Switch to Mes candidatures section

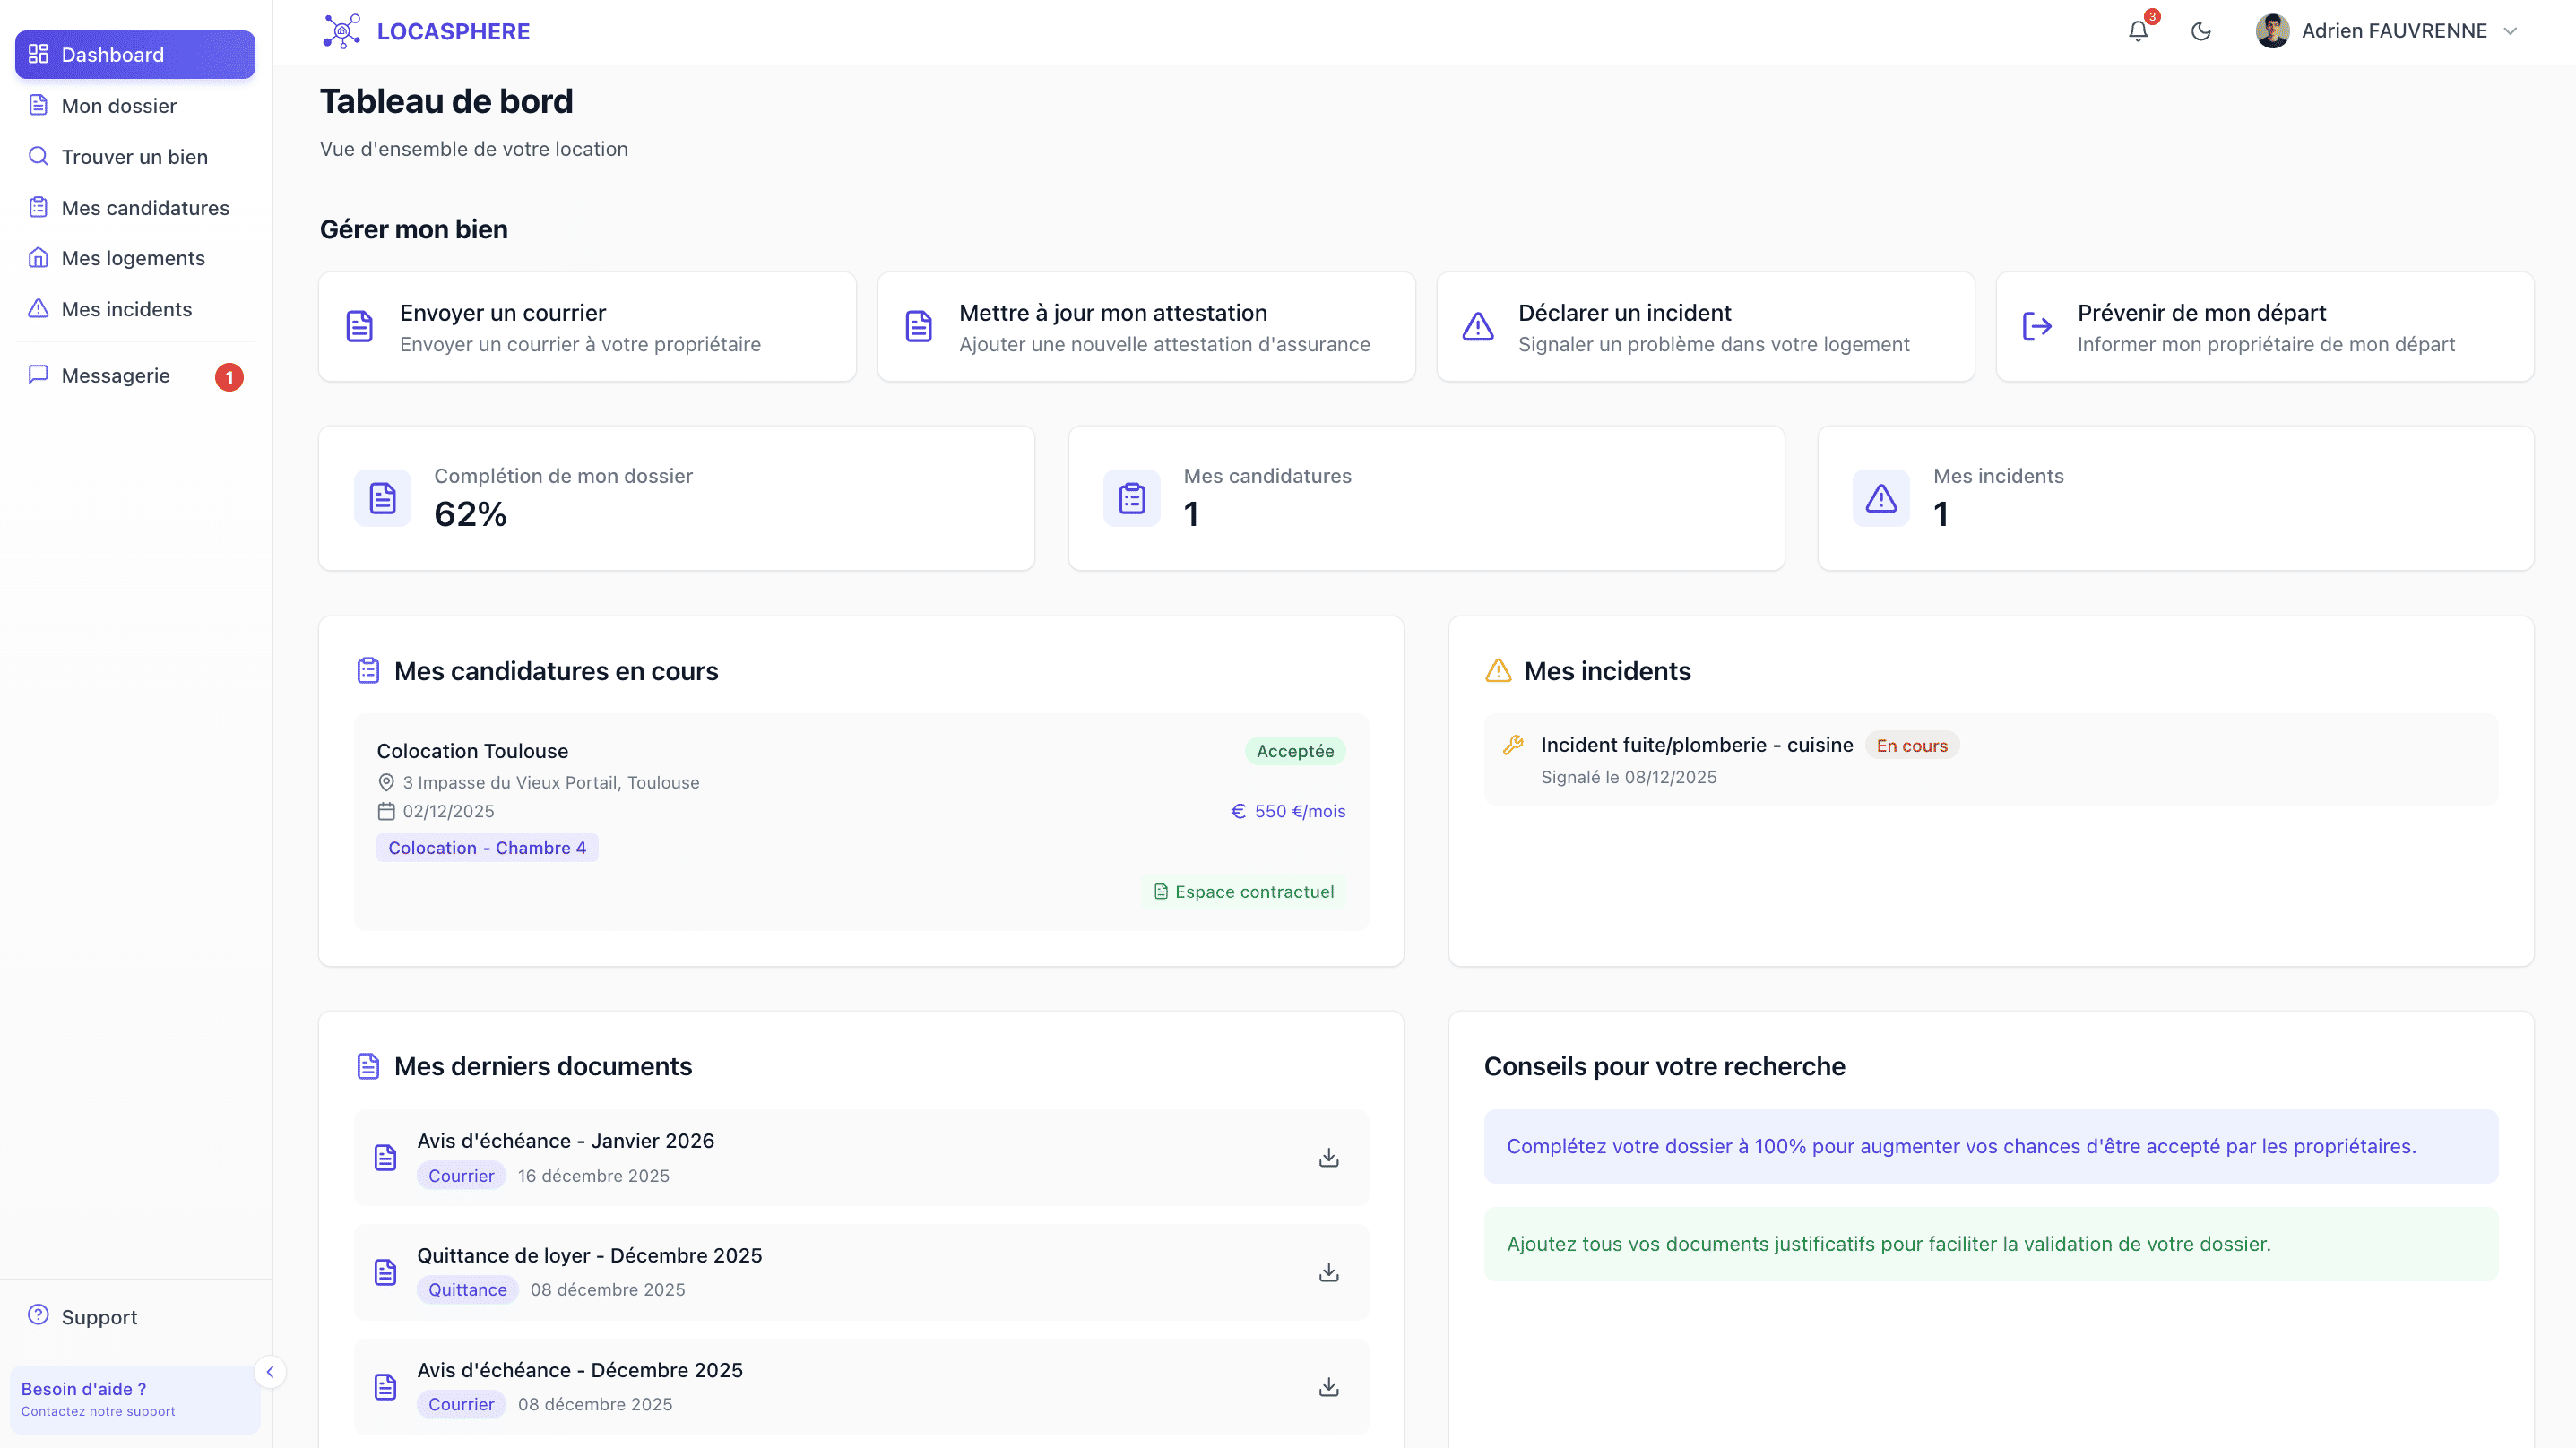[144, 207]
